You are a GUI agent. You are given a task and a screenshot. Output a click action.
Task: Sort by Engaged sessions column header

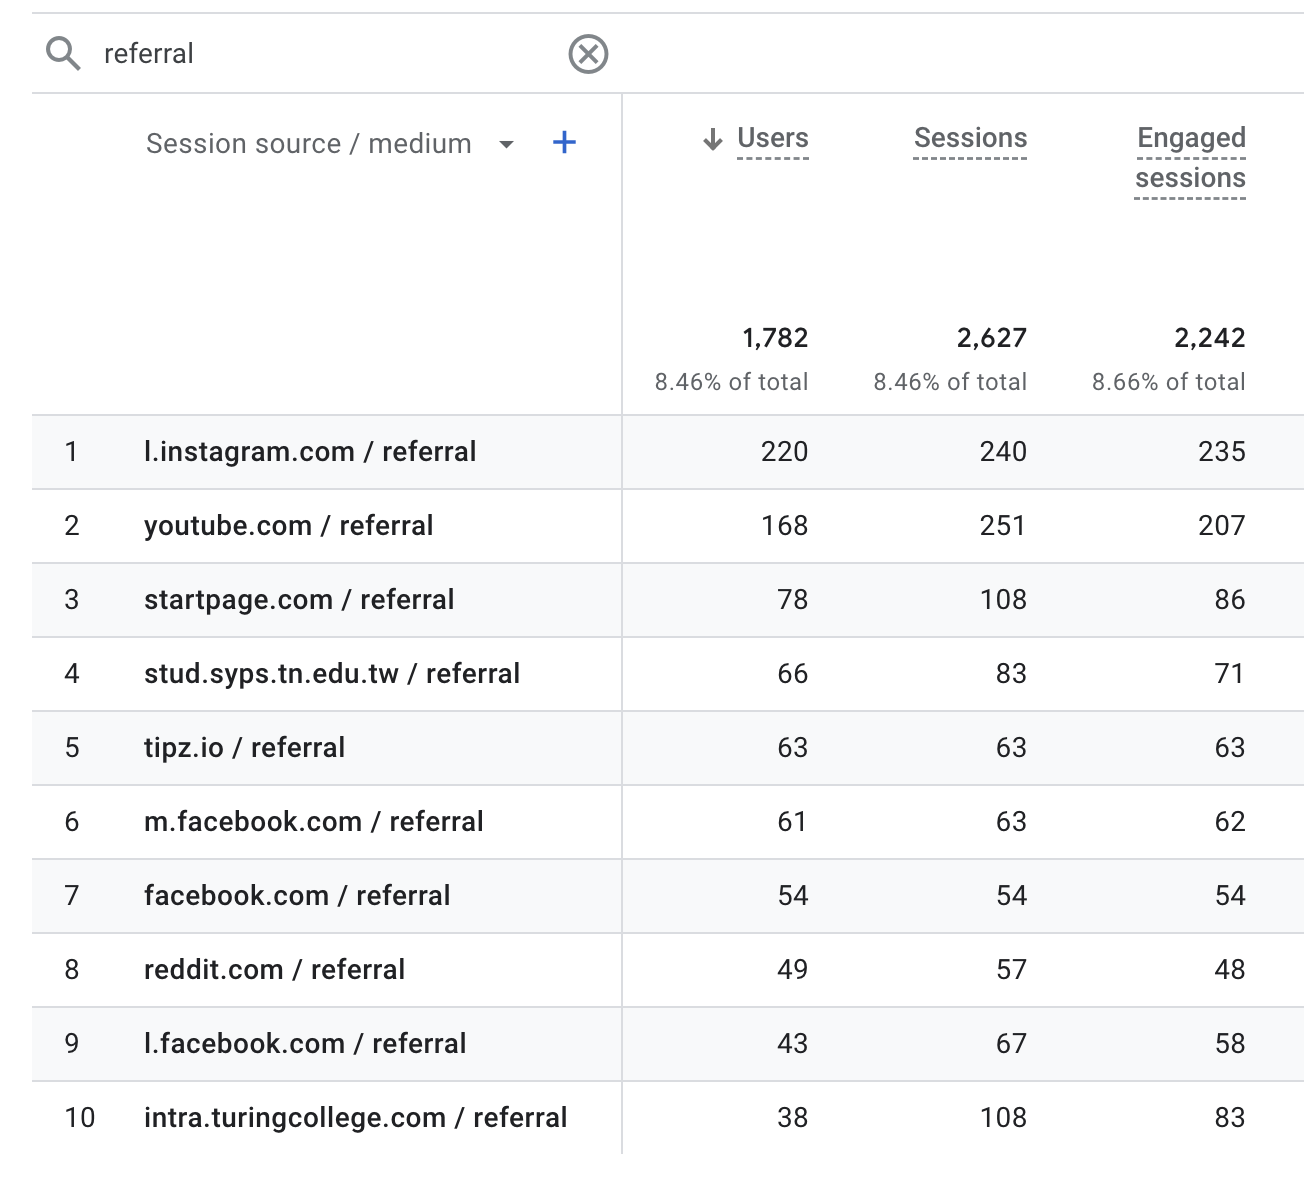(1190, 158)
